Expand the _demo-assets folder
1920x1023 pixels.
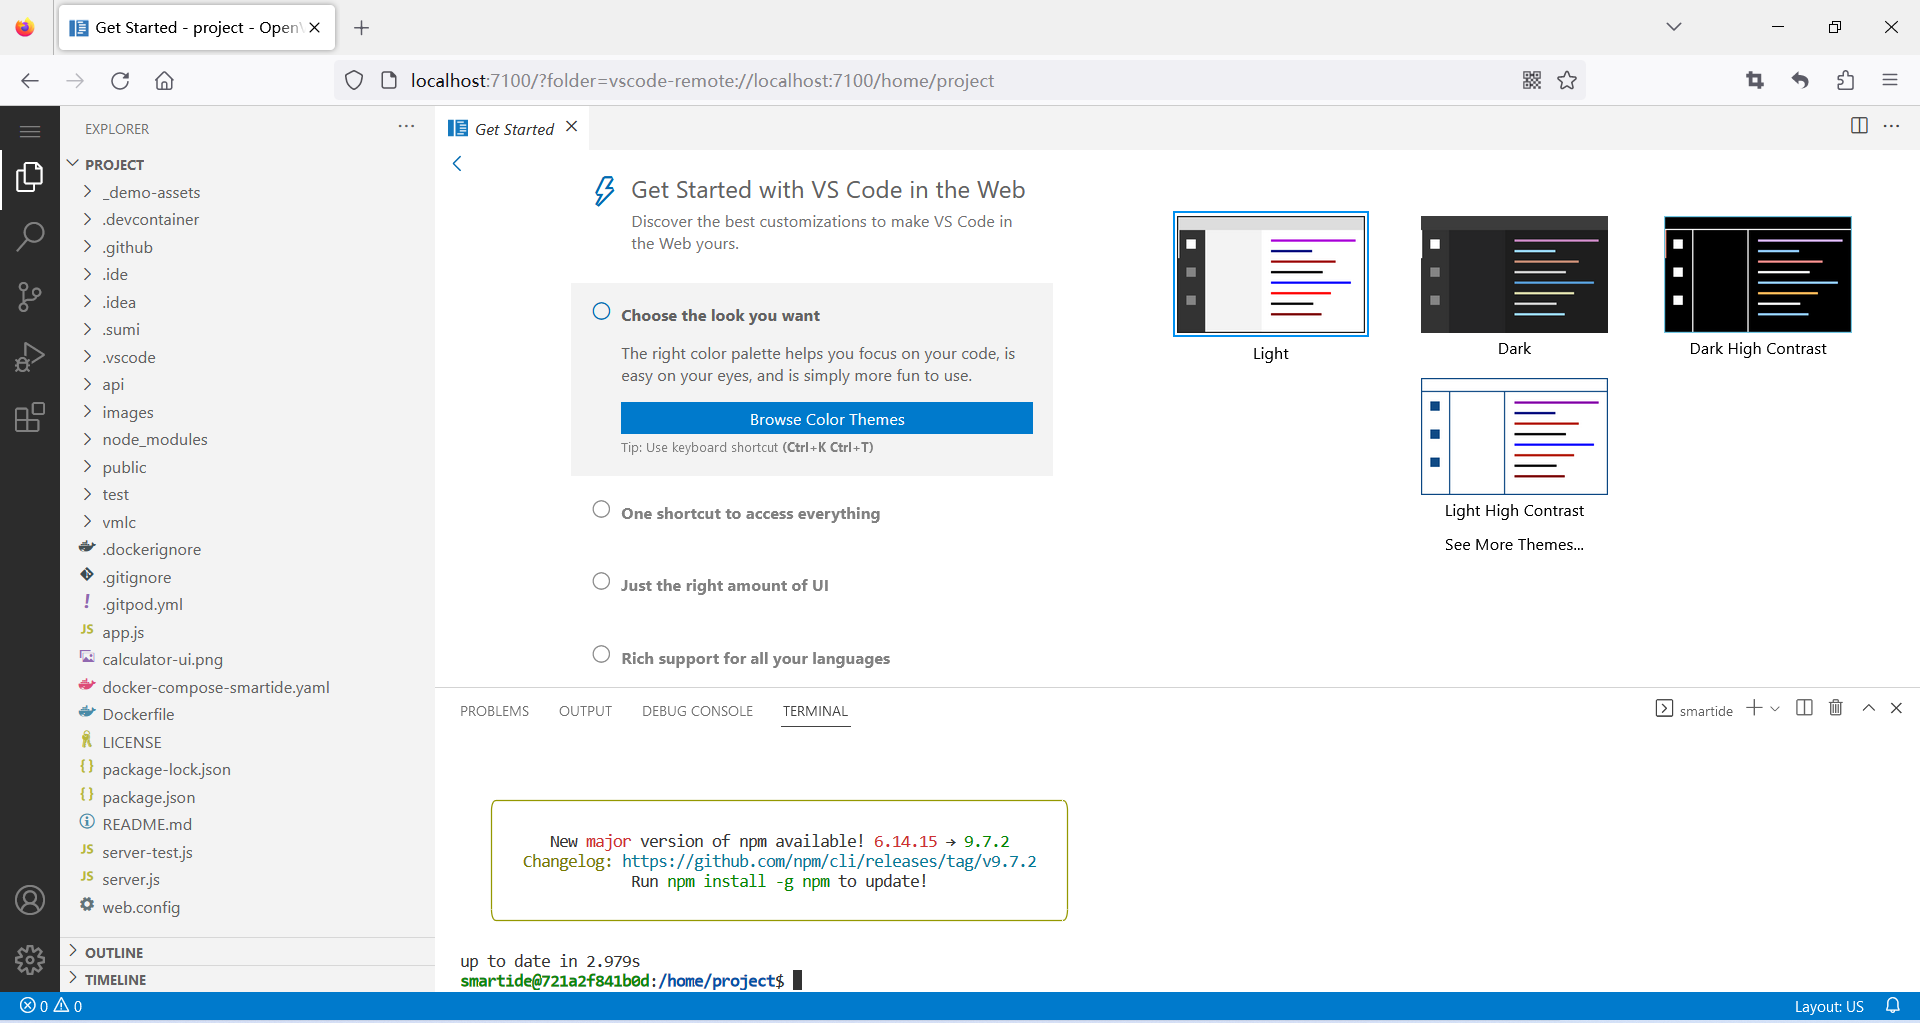[247, 192]
